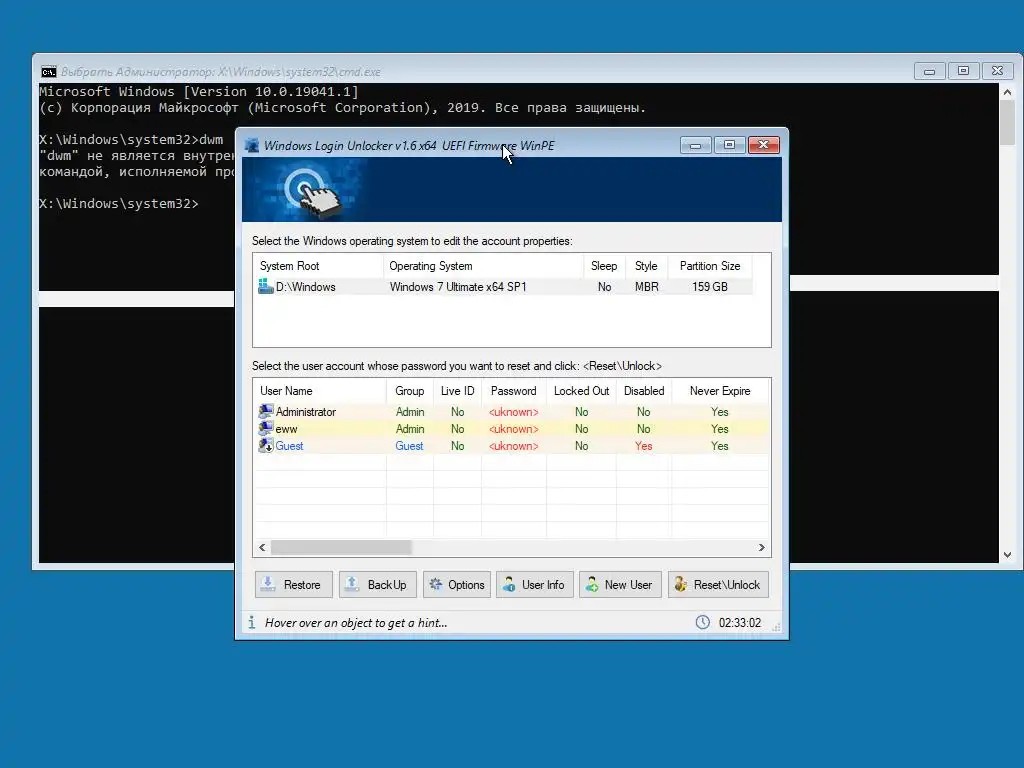Click the user list horizontal scrollbar thumb

(341, 547)
